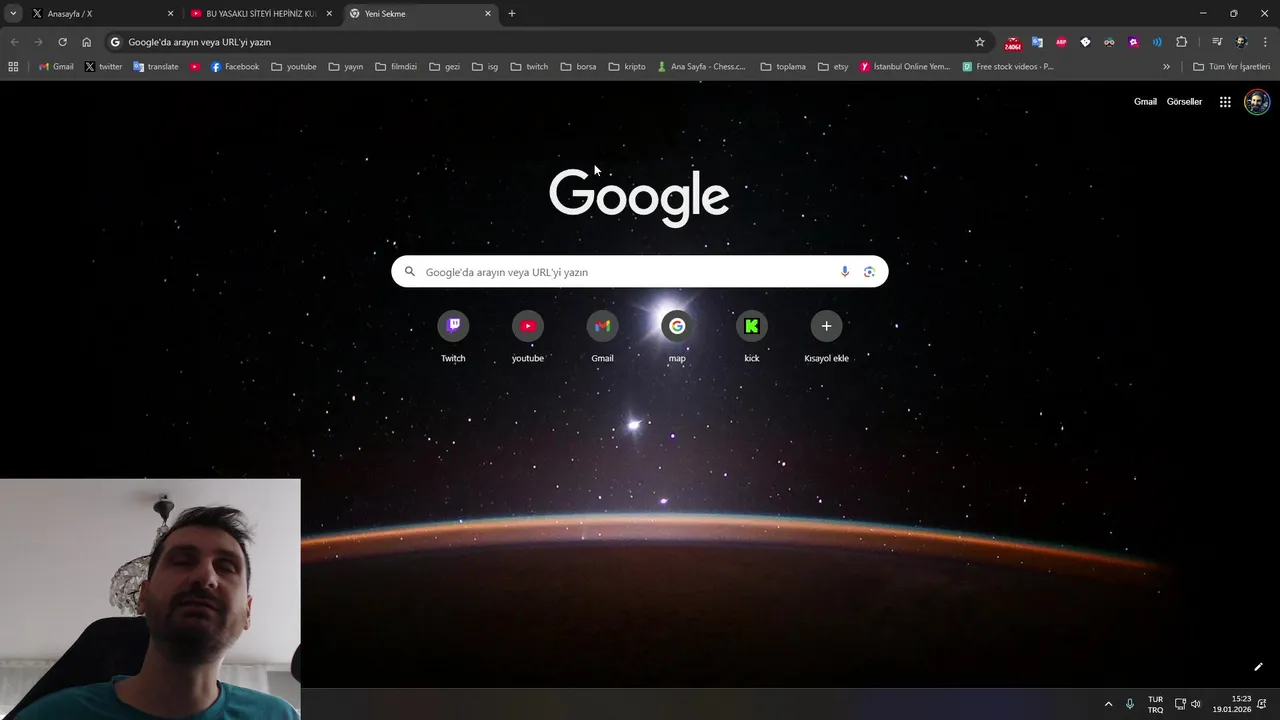Image resolution: width=1280 pixels, height=720 pixels.
Task: Open the filmdizi bookmarks folder
Action: (396, 67)
